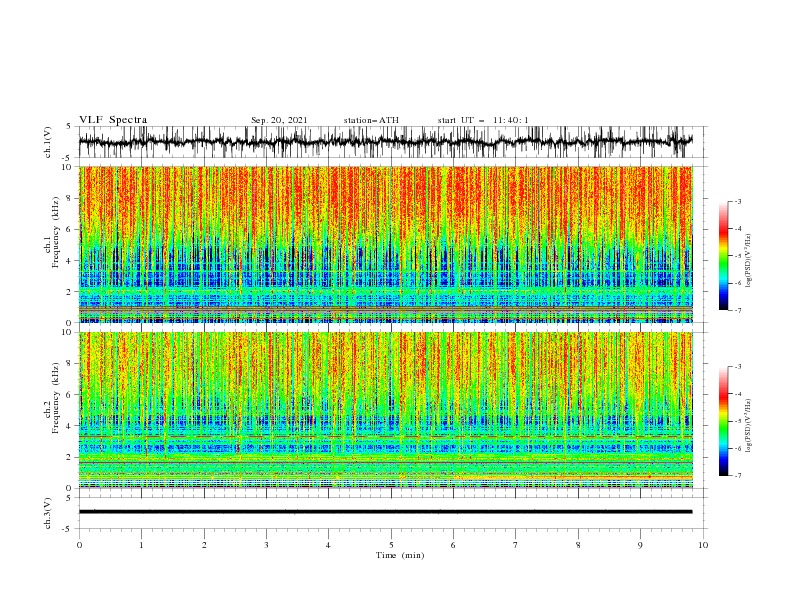The image size is (792, 612).
Task: Click the ch.2 spectrogram plot
Action: [386, 410]
